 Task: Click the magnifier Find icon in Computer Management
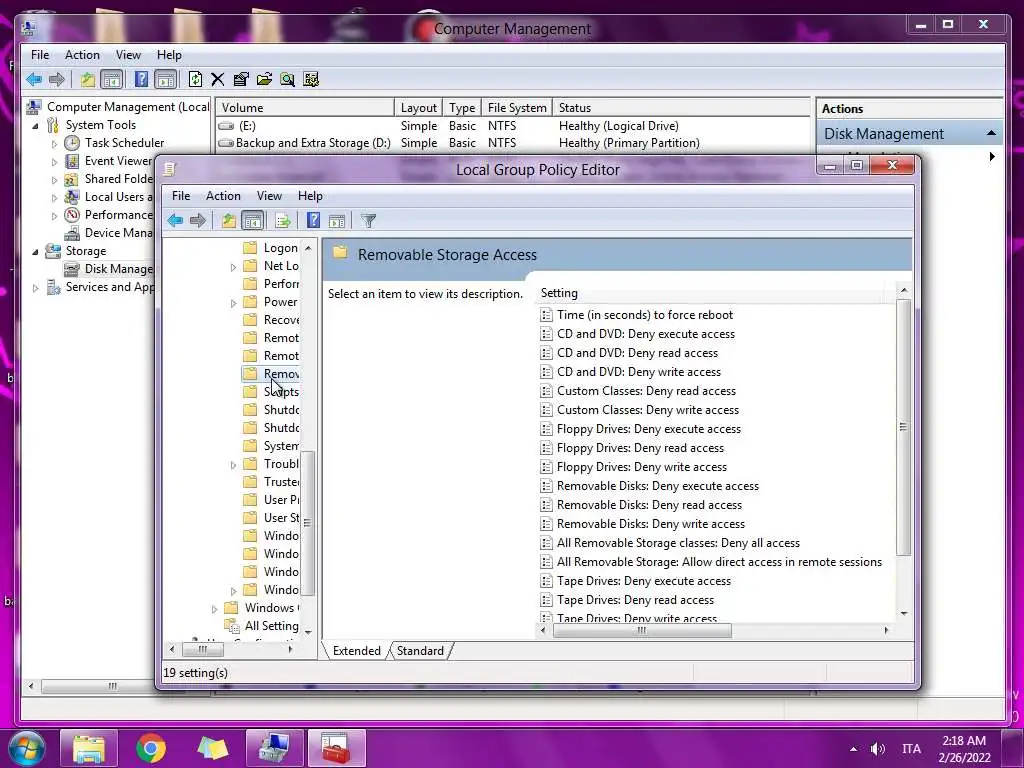287,80
